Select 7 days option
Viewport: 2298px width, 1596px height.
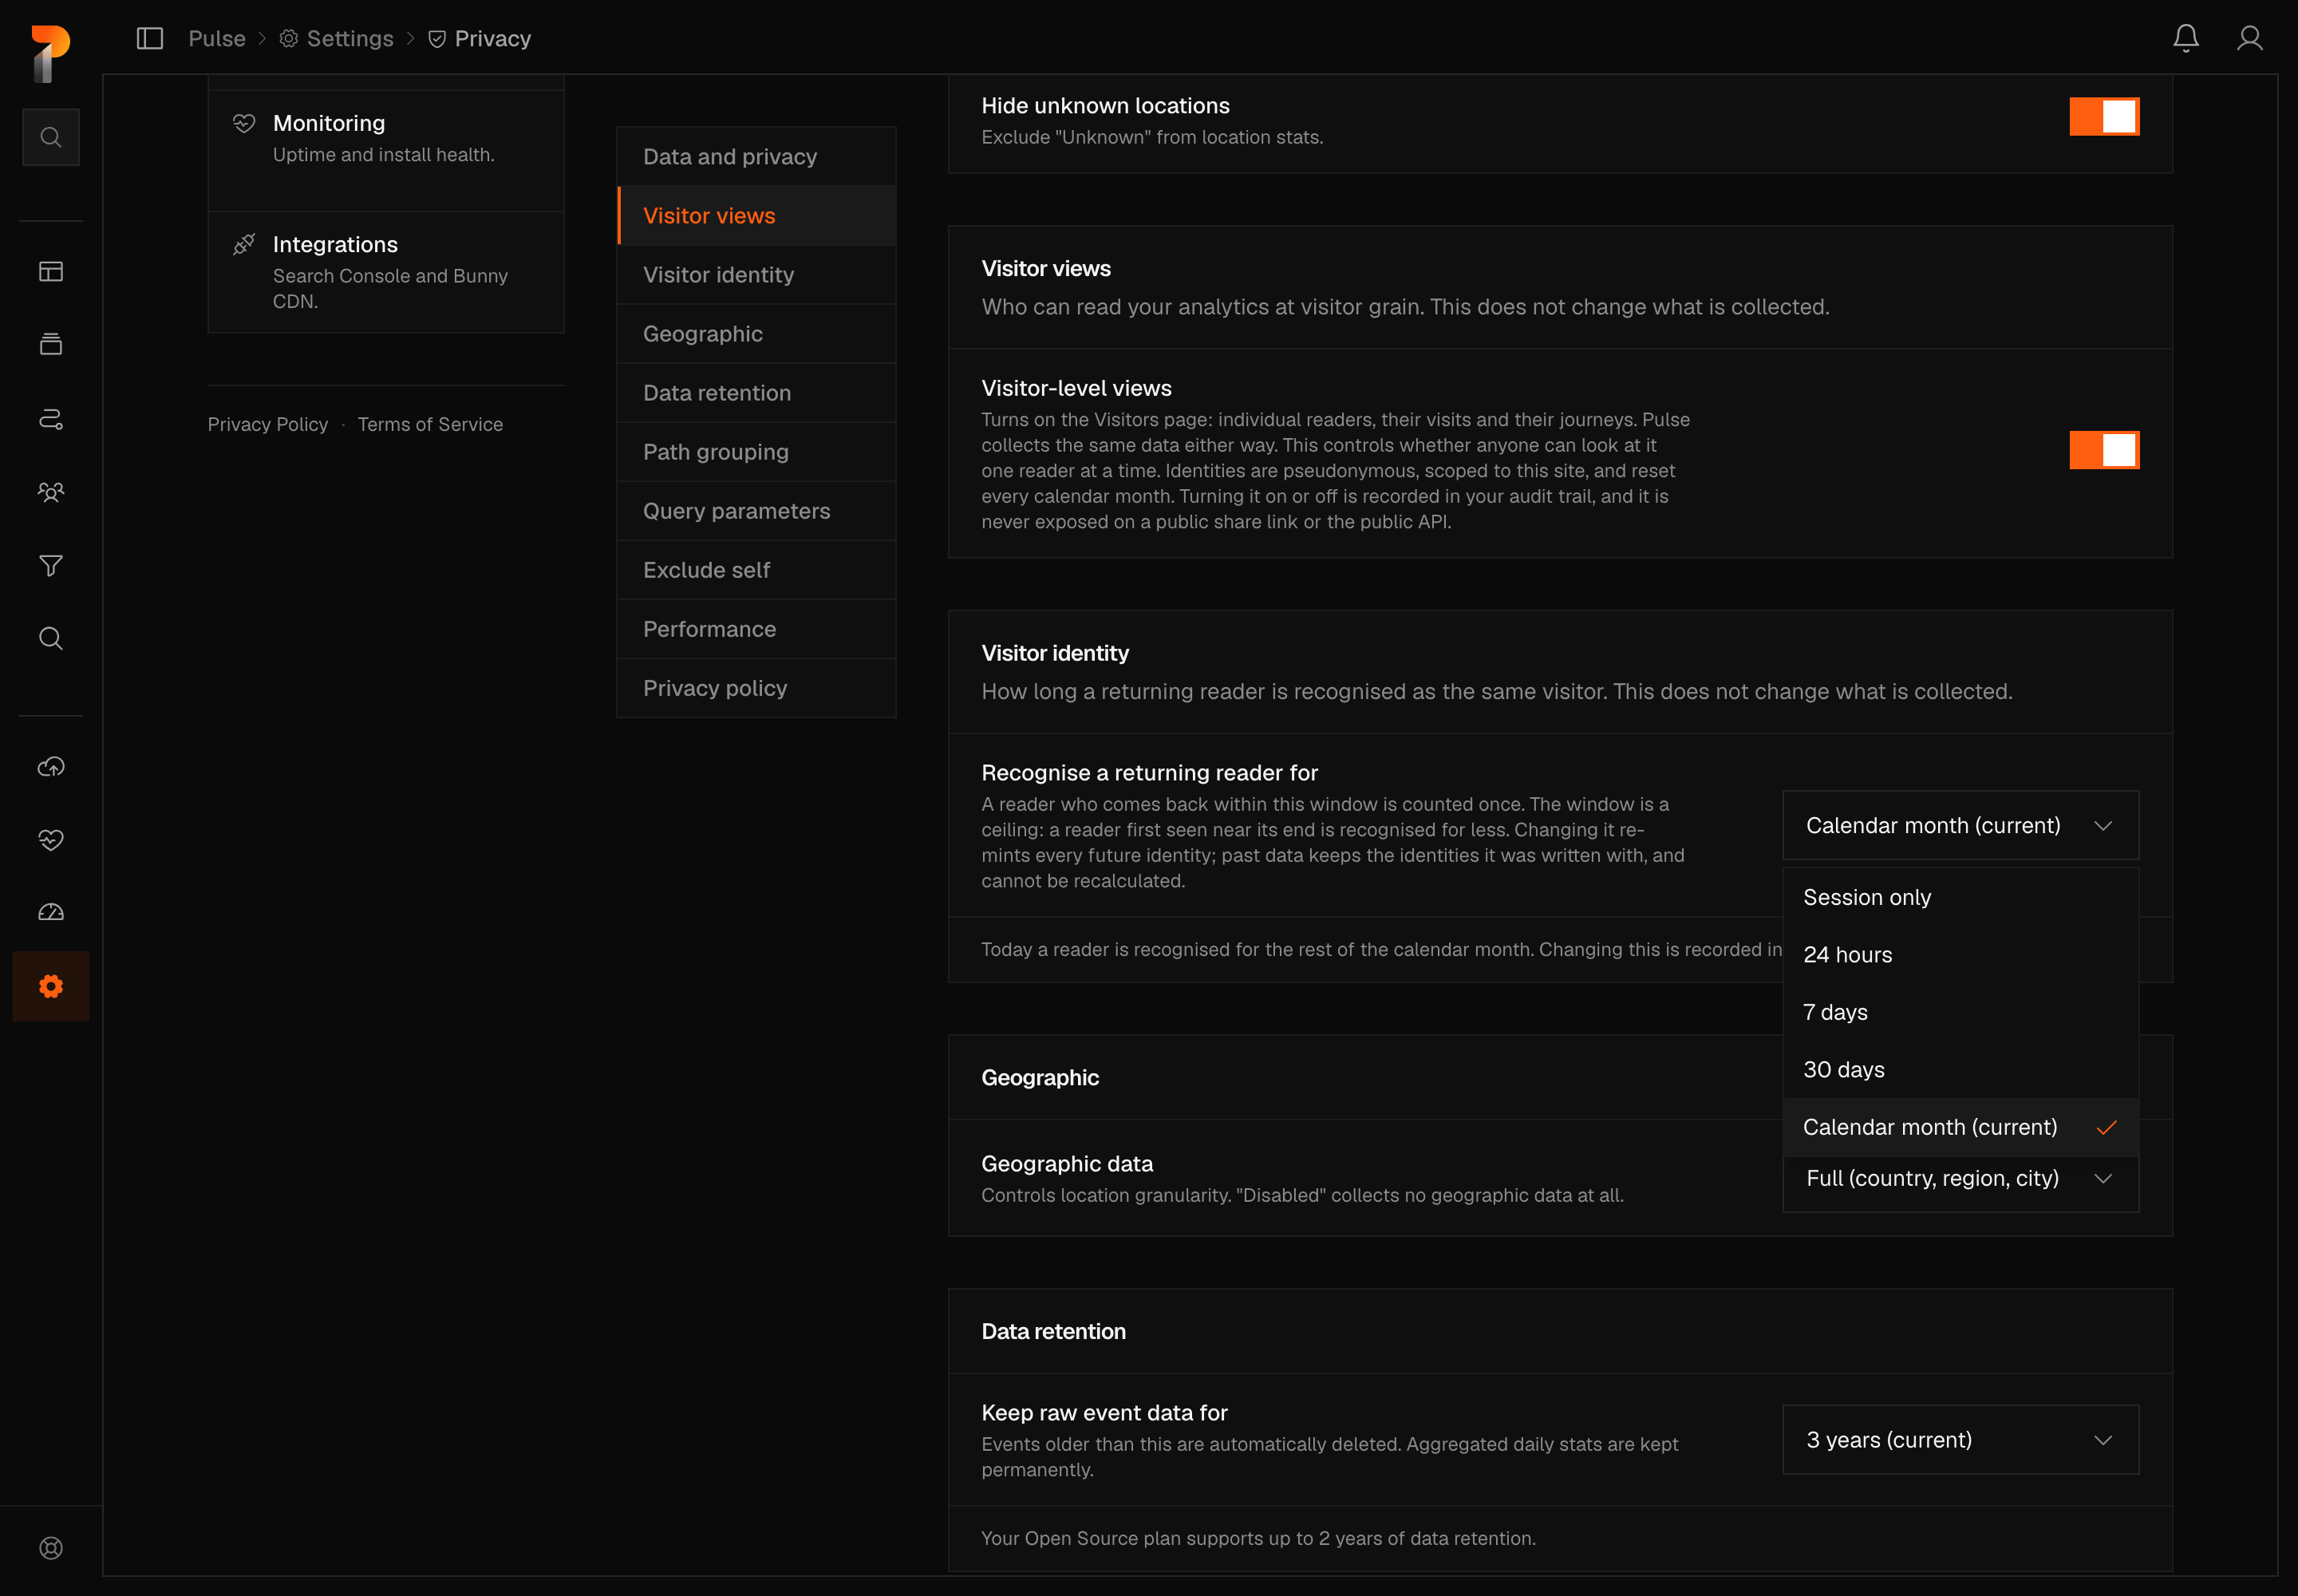pos(1960,1012)
